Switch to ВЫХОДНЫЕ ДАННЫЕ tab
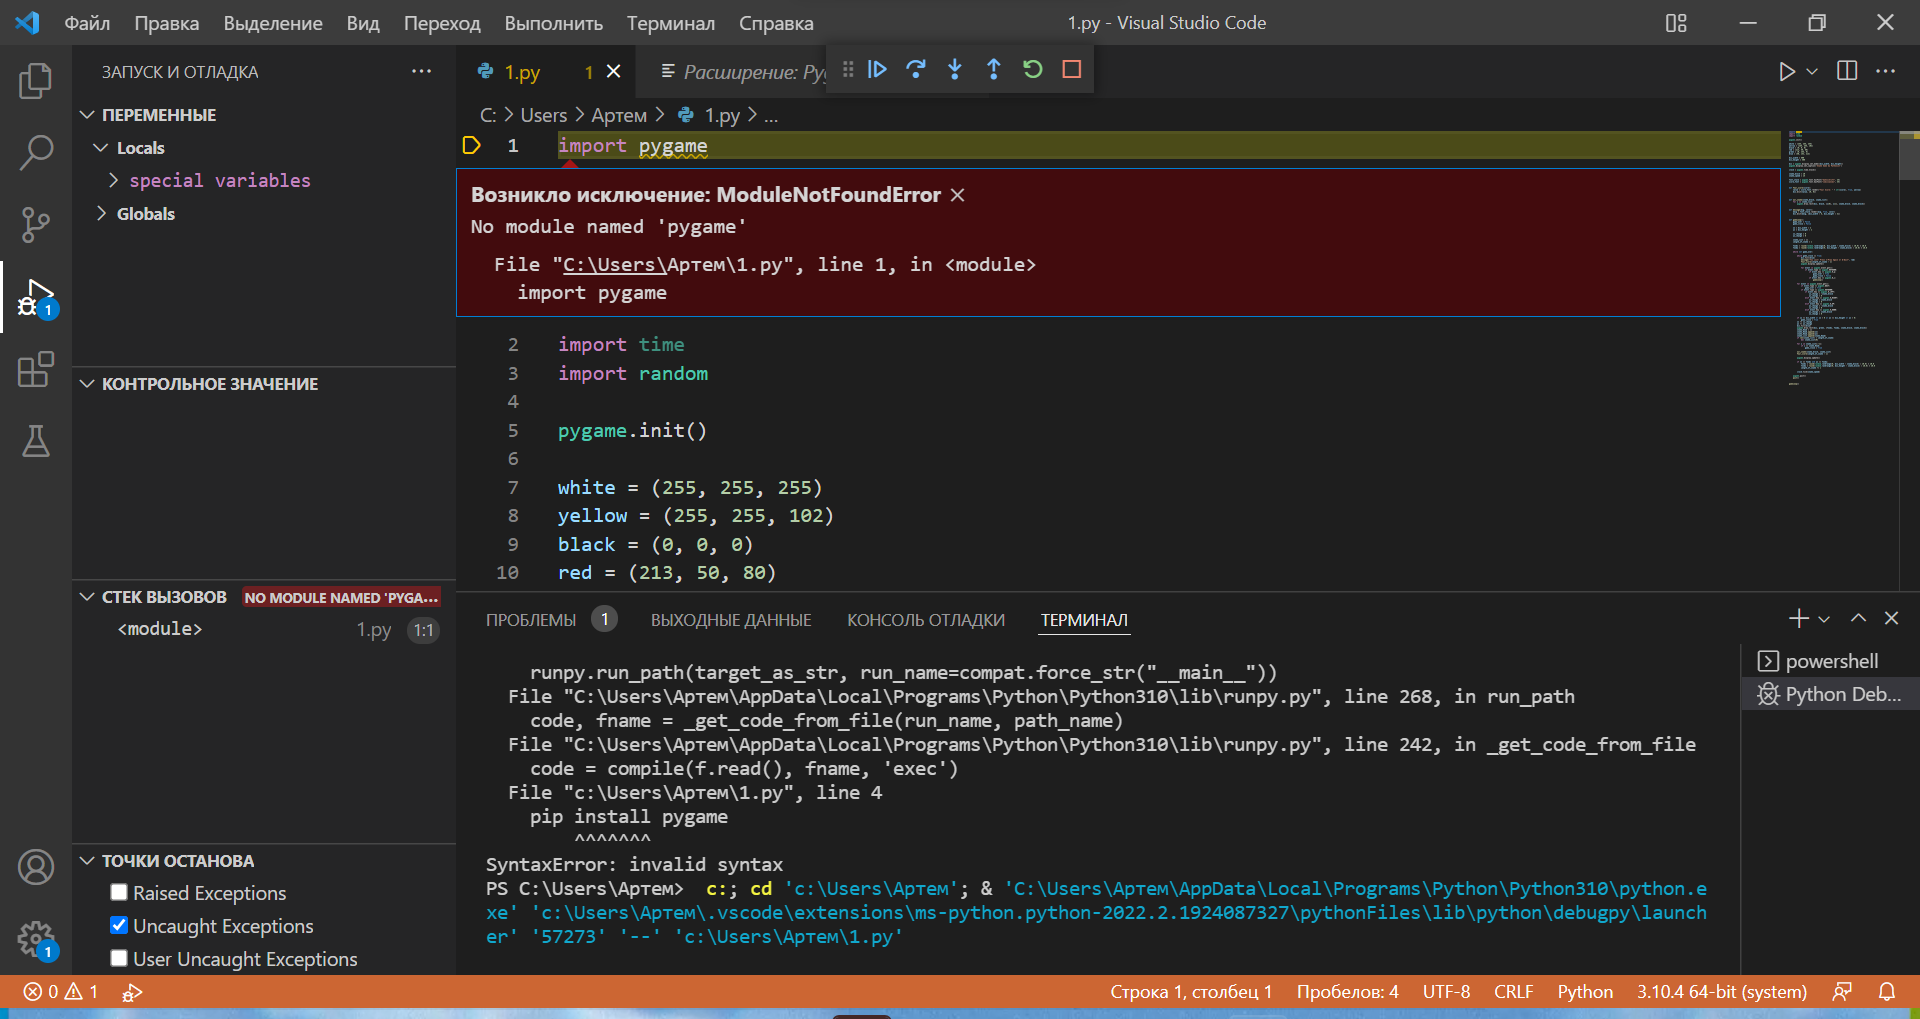Screen dimensions: 1920x1019 [731, 620]
